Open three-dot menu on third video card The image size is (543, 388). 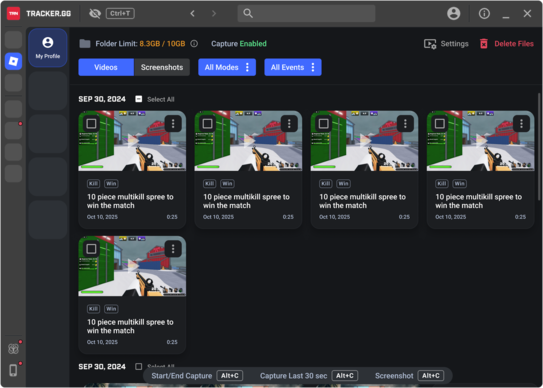(405, 124)
